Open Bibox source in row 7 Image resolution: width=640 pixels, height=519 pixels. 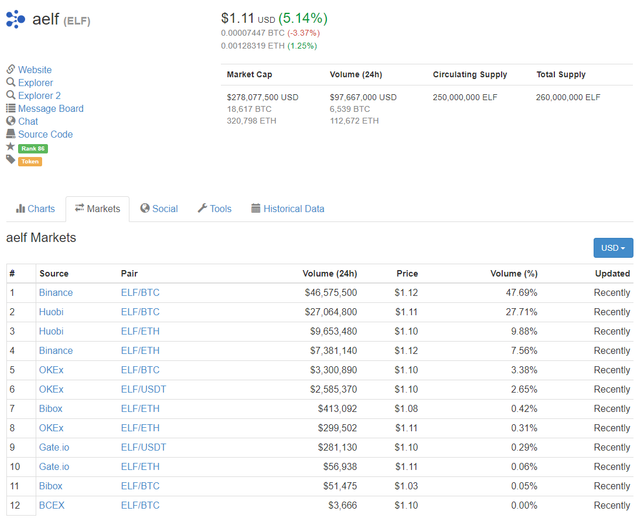click(51, 408)
